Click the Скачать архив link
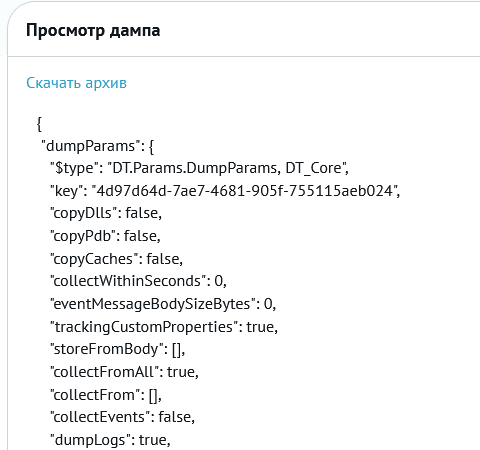This screenshot has height=450, width=480. click(x=76, y=83)
